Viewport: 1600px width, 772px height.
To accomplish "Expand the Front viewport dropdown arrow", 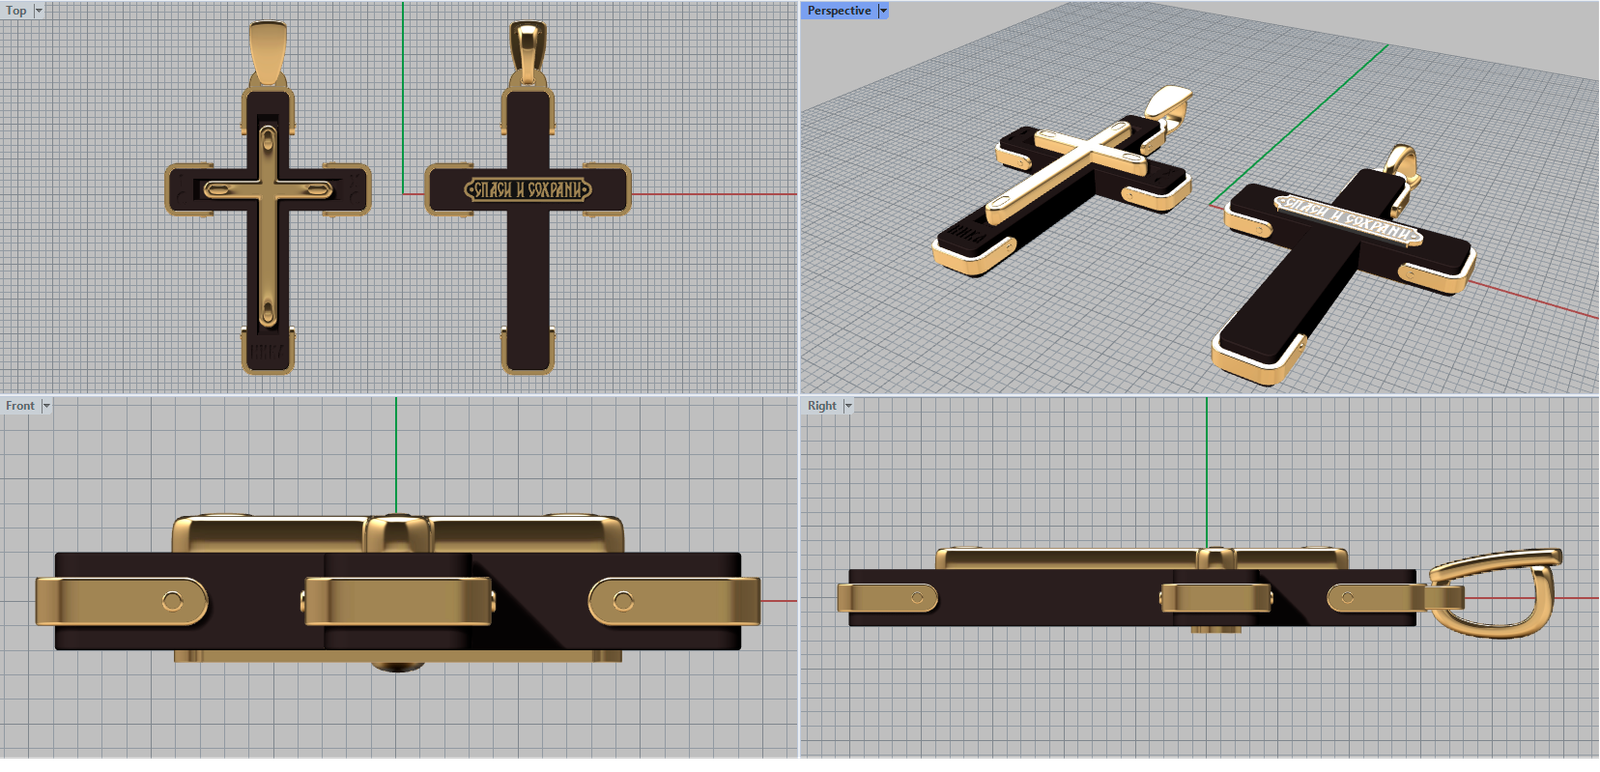I will (46, 406).
